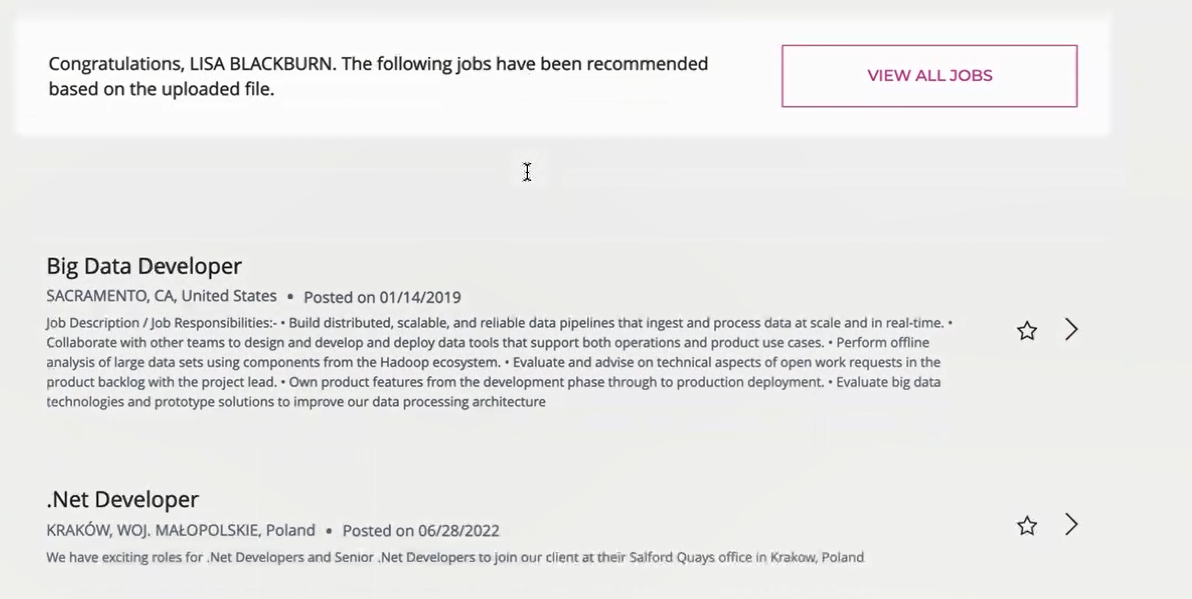The image size is (1192, 599).
Task: Favorite the .Net Developer job star
Action: [1027, 526]
